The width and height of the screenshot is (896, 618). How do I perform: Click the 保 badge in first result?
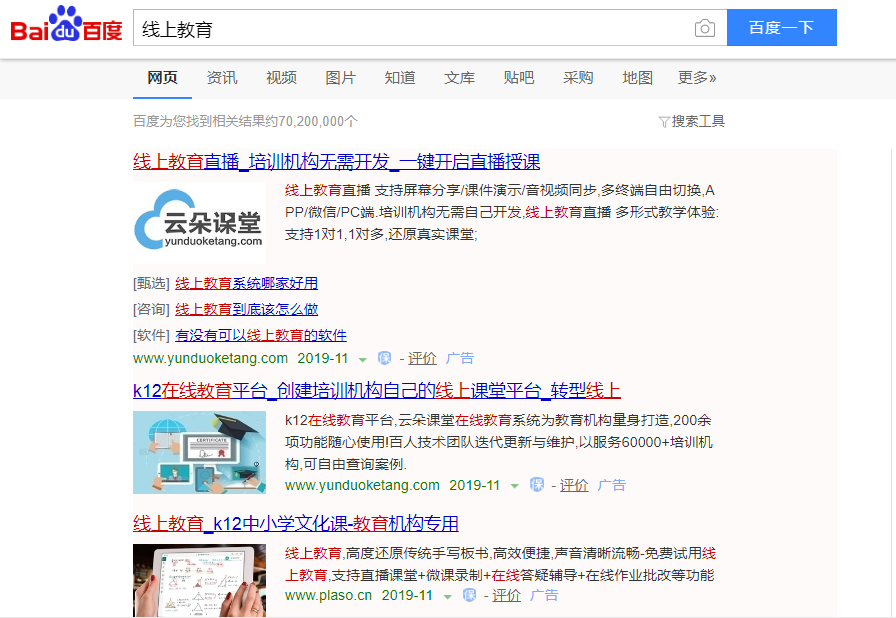(x=385, y=358)
